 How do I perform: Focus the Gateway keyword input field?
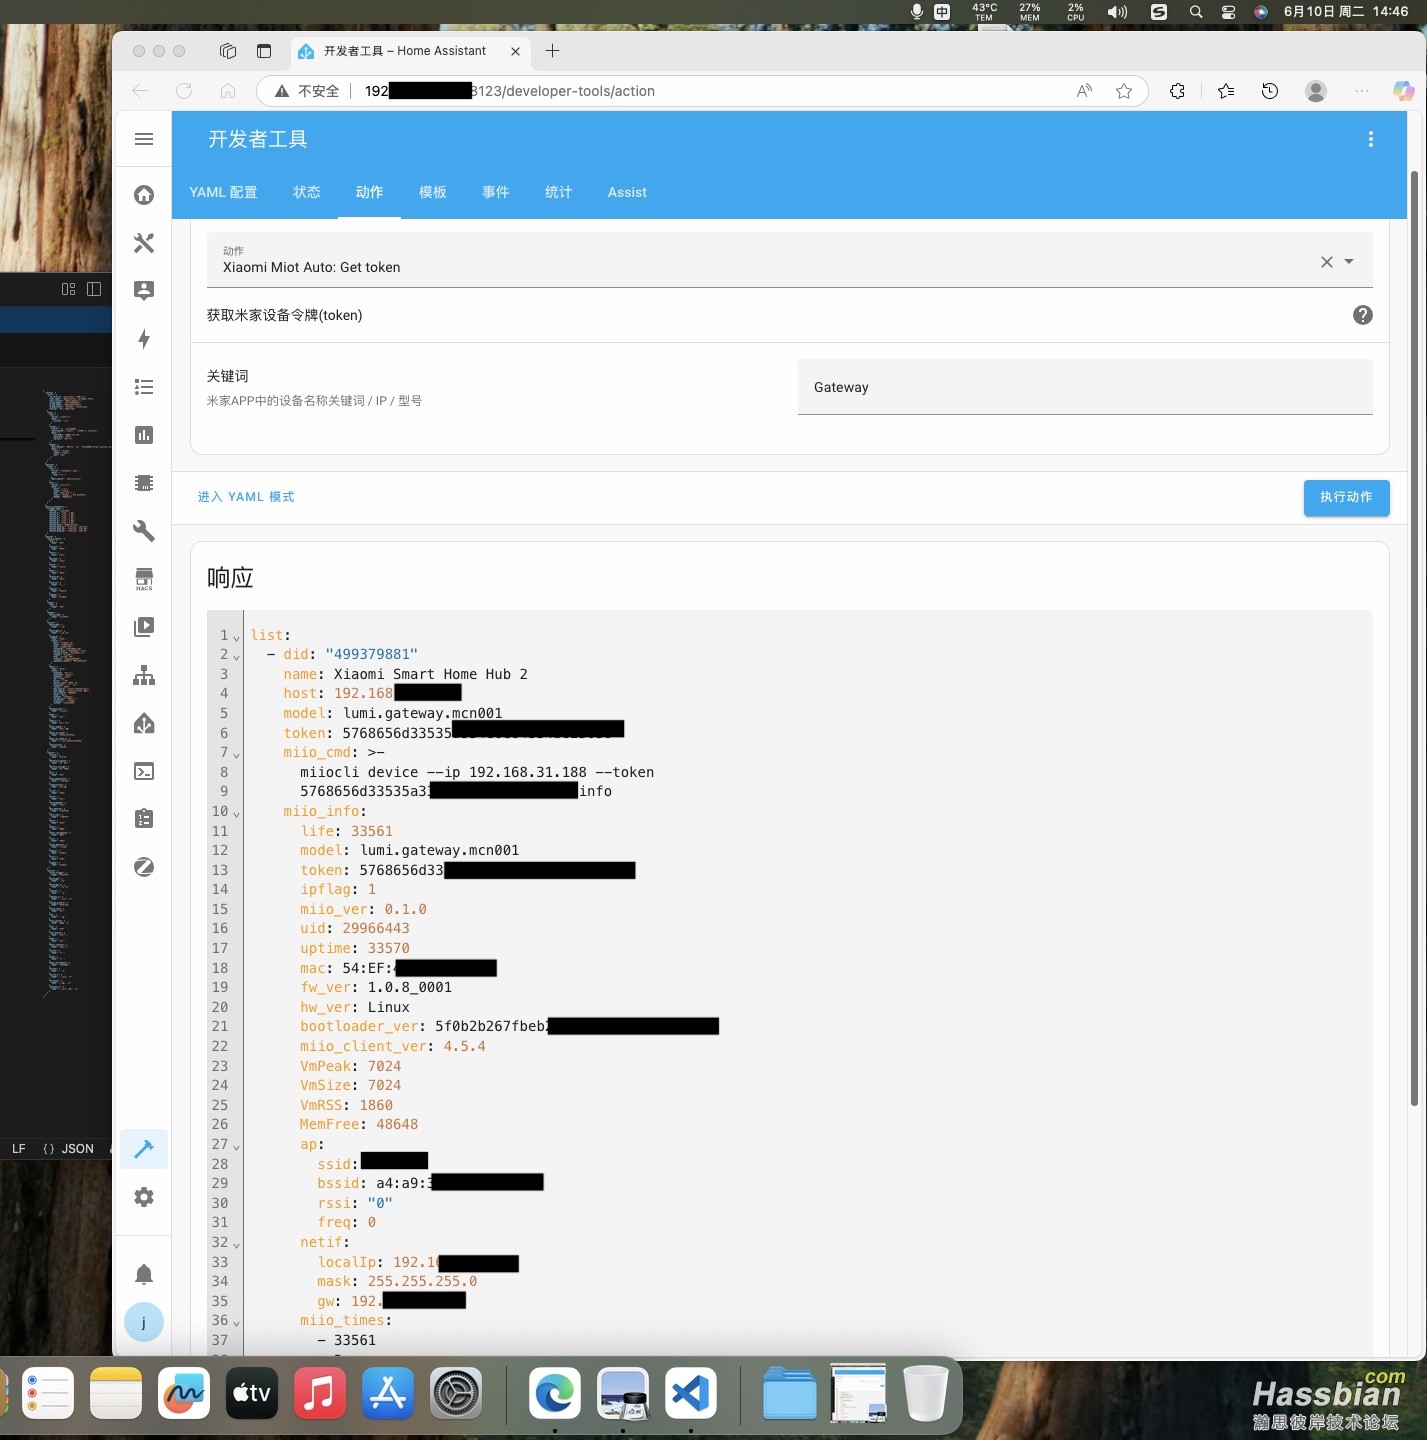(1085, 387)
